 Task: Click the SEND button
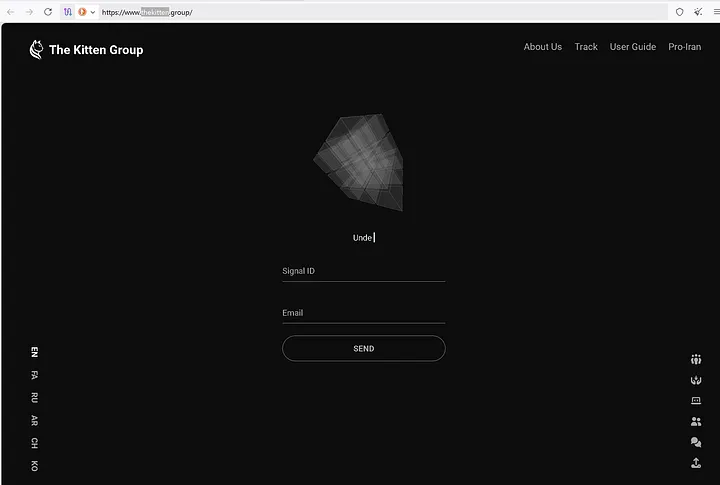click(364, 349)
